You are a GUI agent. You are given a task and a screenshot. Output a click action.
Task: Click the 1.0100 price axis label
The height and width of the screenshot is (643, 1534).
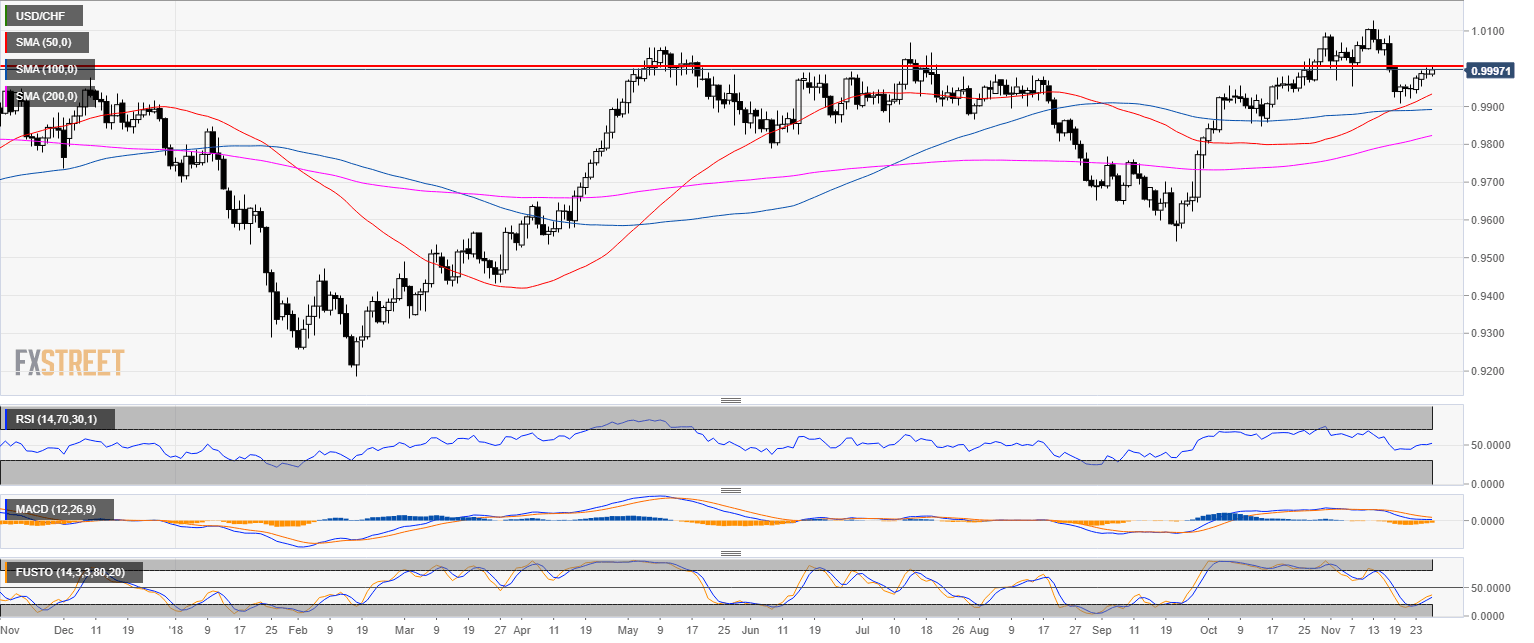(1490, 31)
